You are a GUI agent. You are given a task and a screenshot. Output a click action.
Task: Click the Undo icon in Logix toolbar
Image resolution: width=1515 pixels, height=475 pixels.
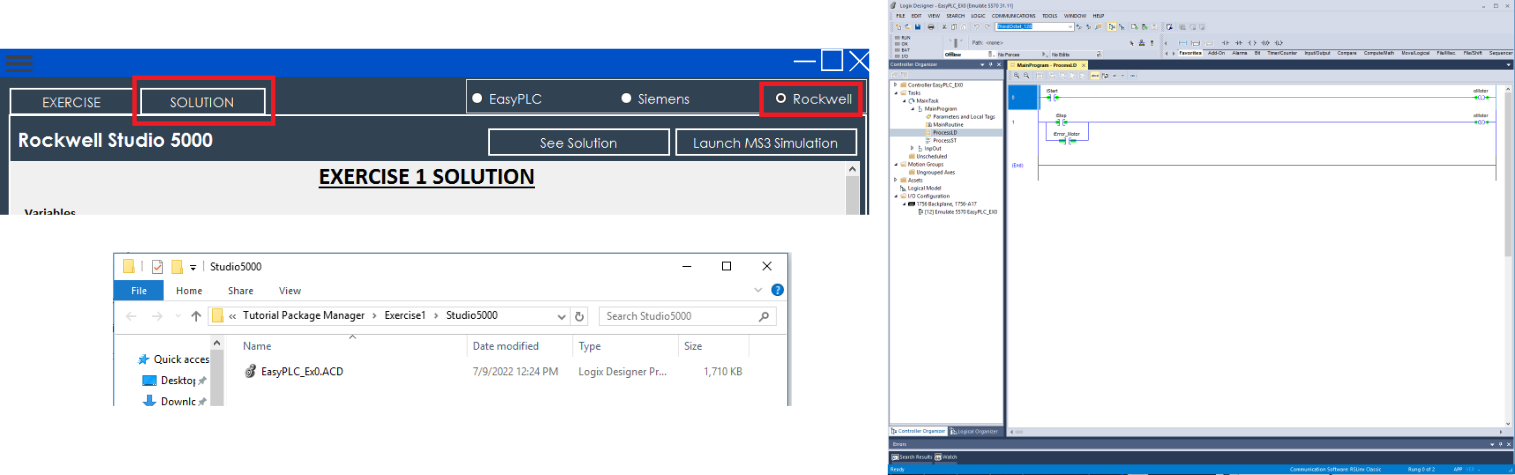click(977, 27)
